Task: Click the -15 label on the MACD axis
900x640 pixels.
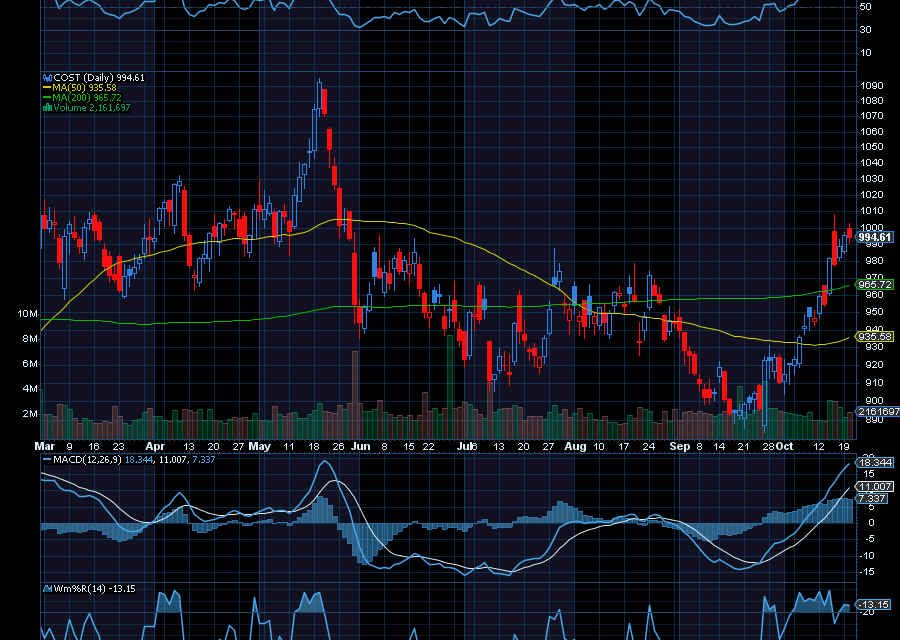Action: pos(867,572)
